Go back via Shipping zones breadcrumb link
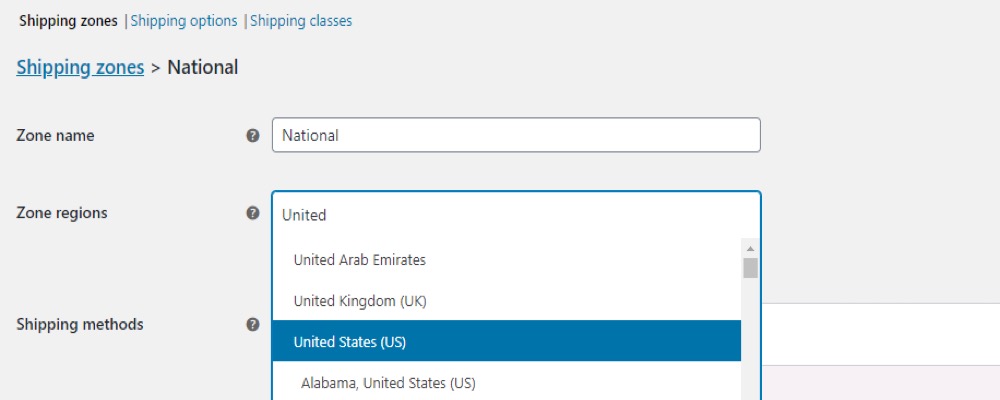This screenshot has width=1000, height=400. (x=80, y=67)
